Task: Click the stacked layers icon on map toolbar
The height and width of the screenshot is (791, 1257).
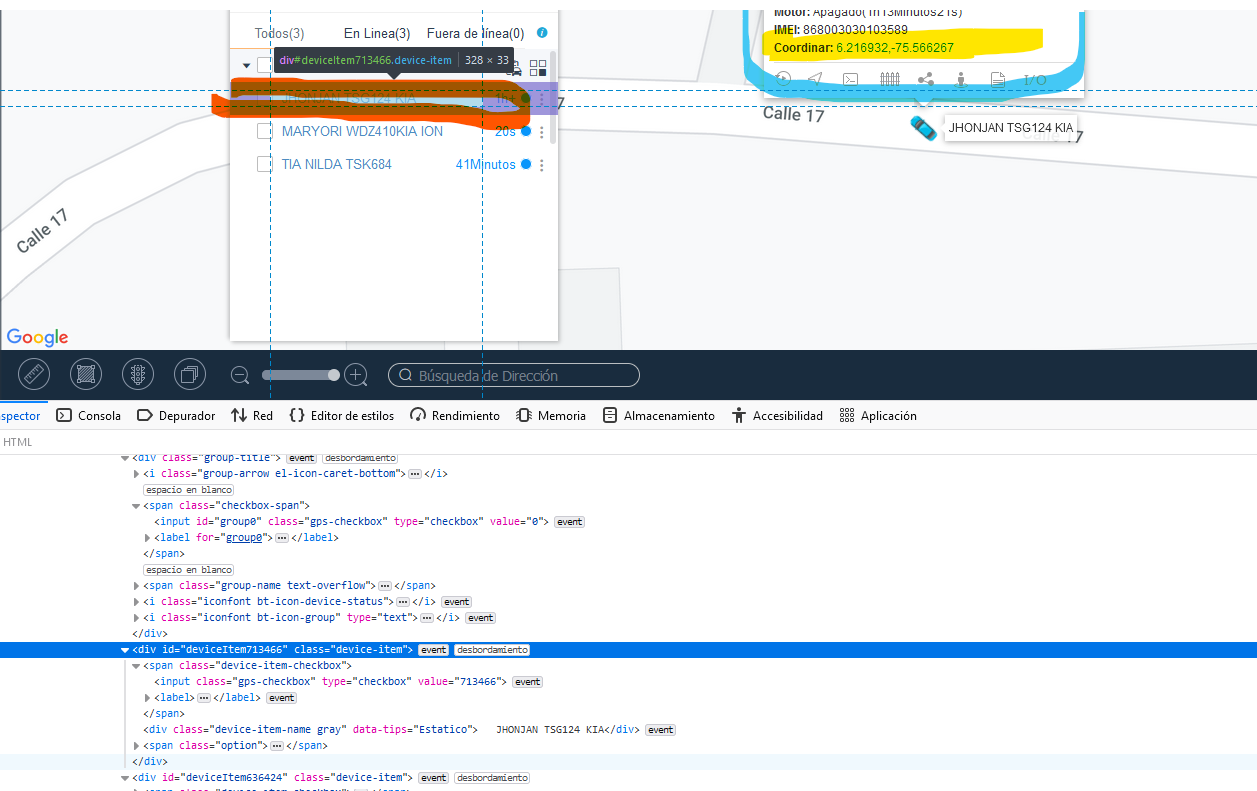Action: click(x=189, y=375)
